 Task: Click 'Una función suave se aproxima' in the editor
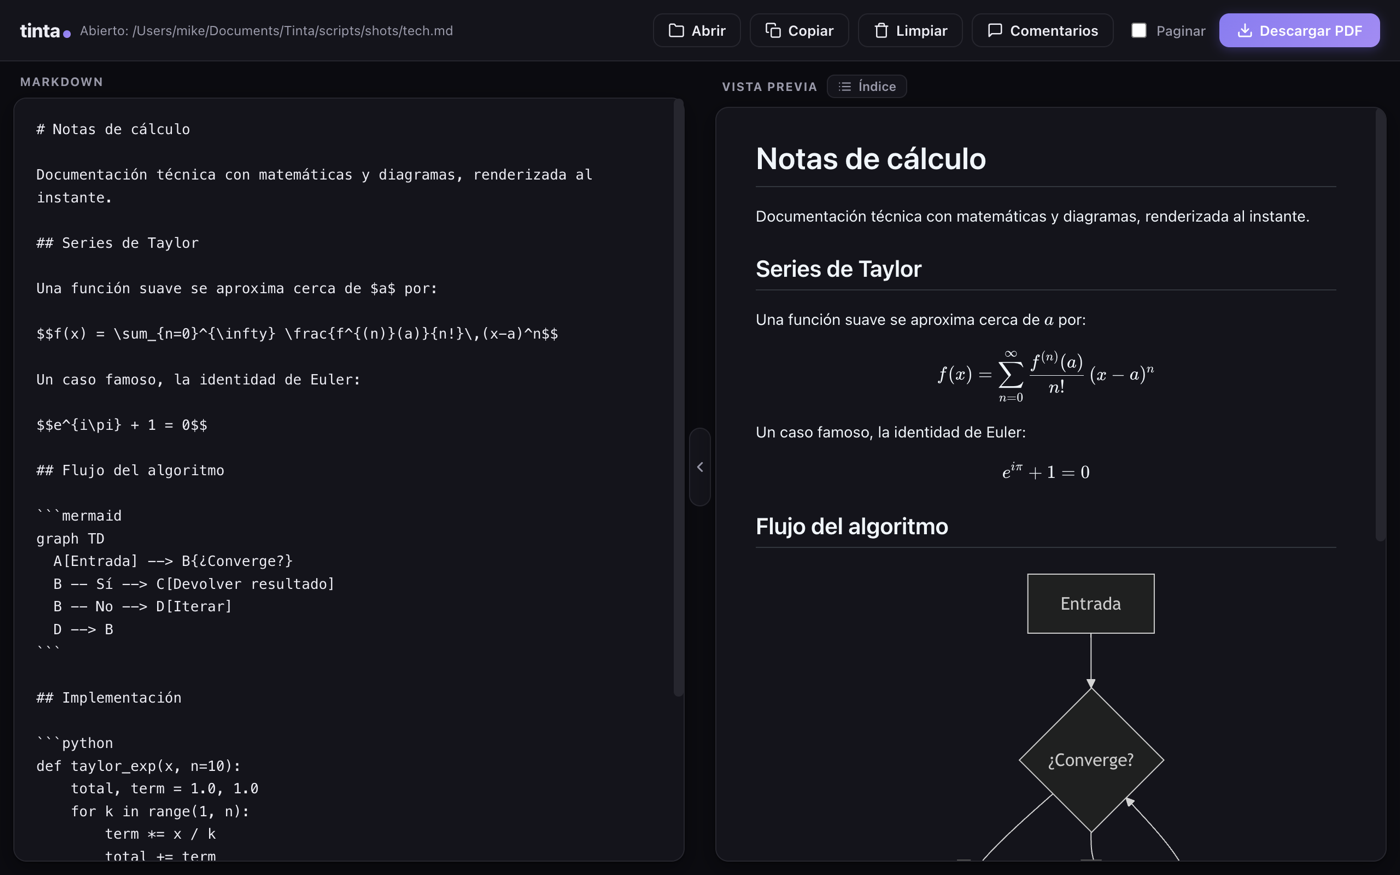coord(237,289)
